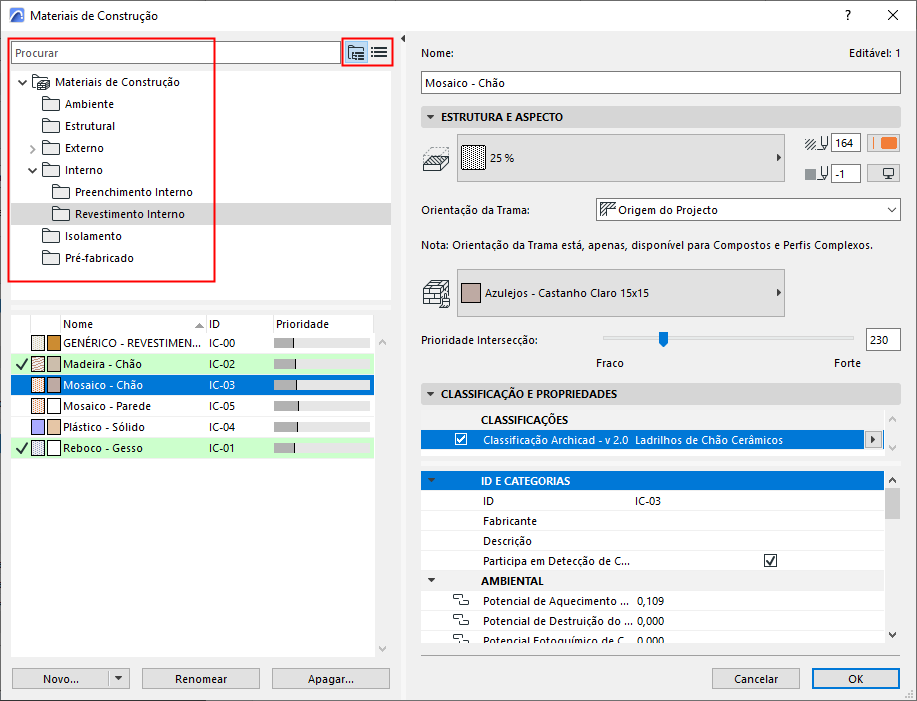Open Orientação da Trama dropdown
917x701 pixels.
[748, 210]
